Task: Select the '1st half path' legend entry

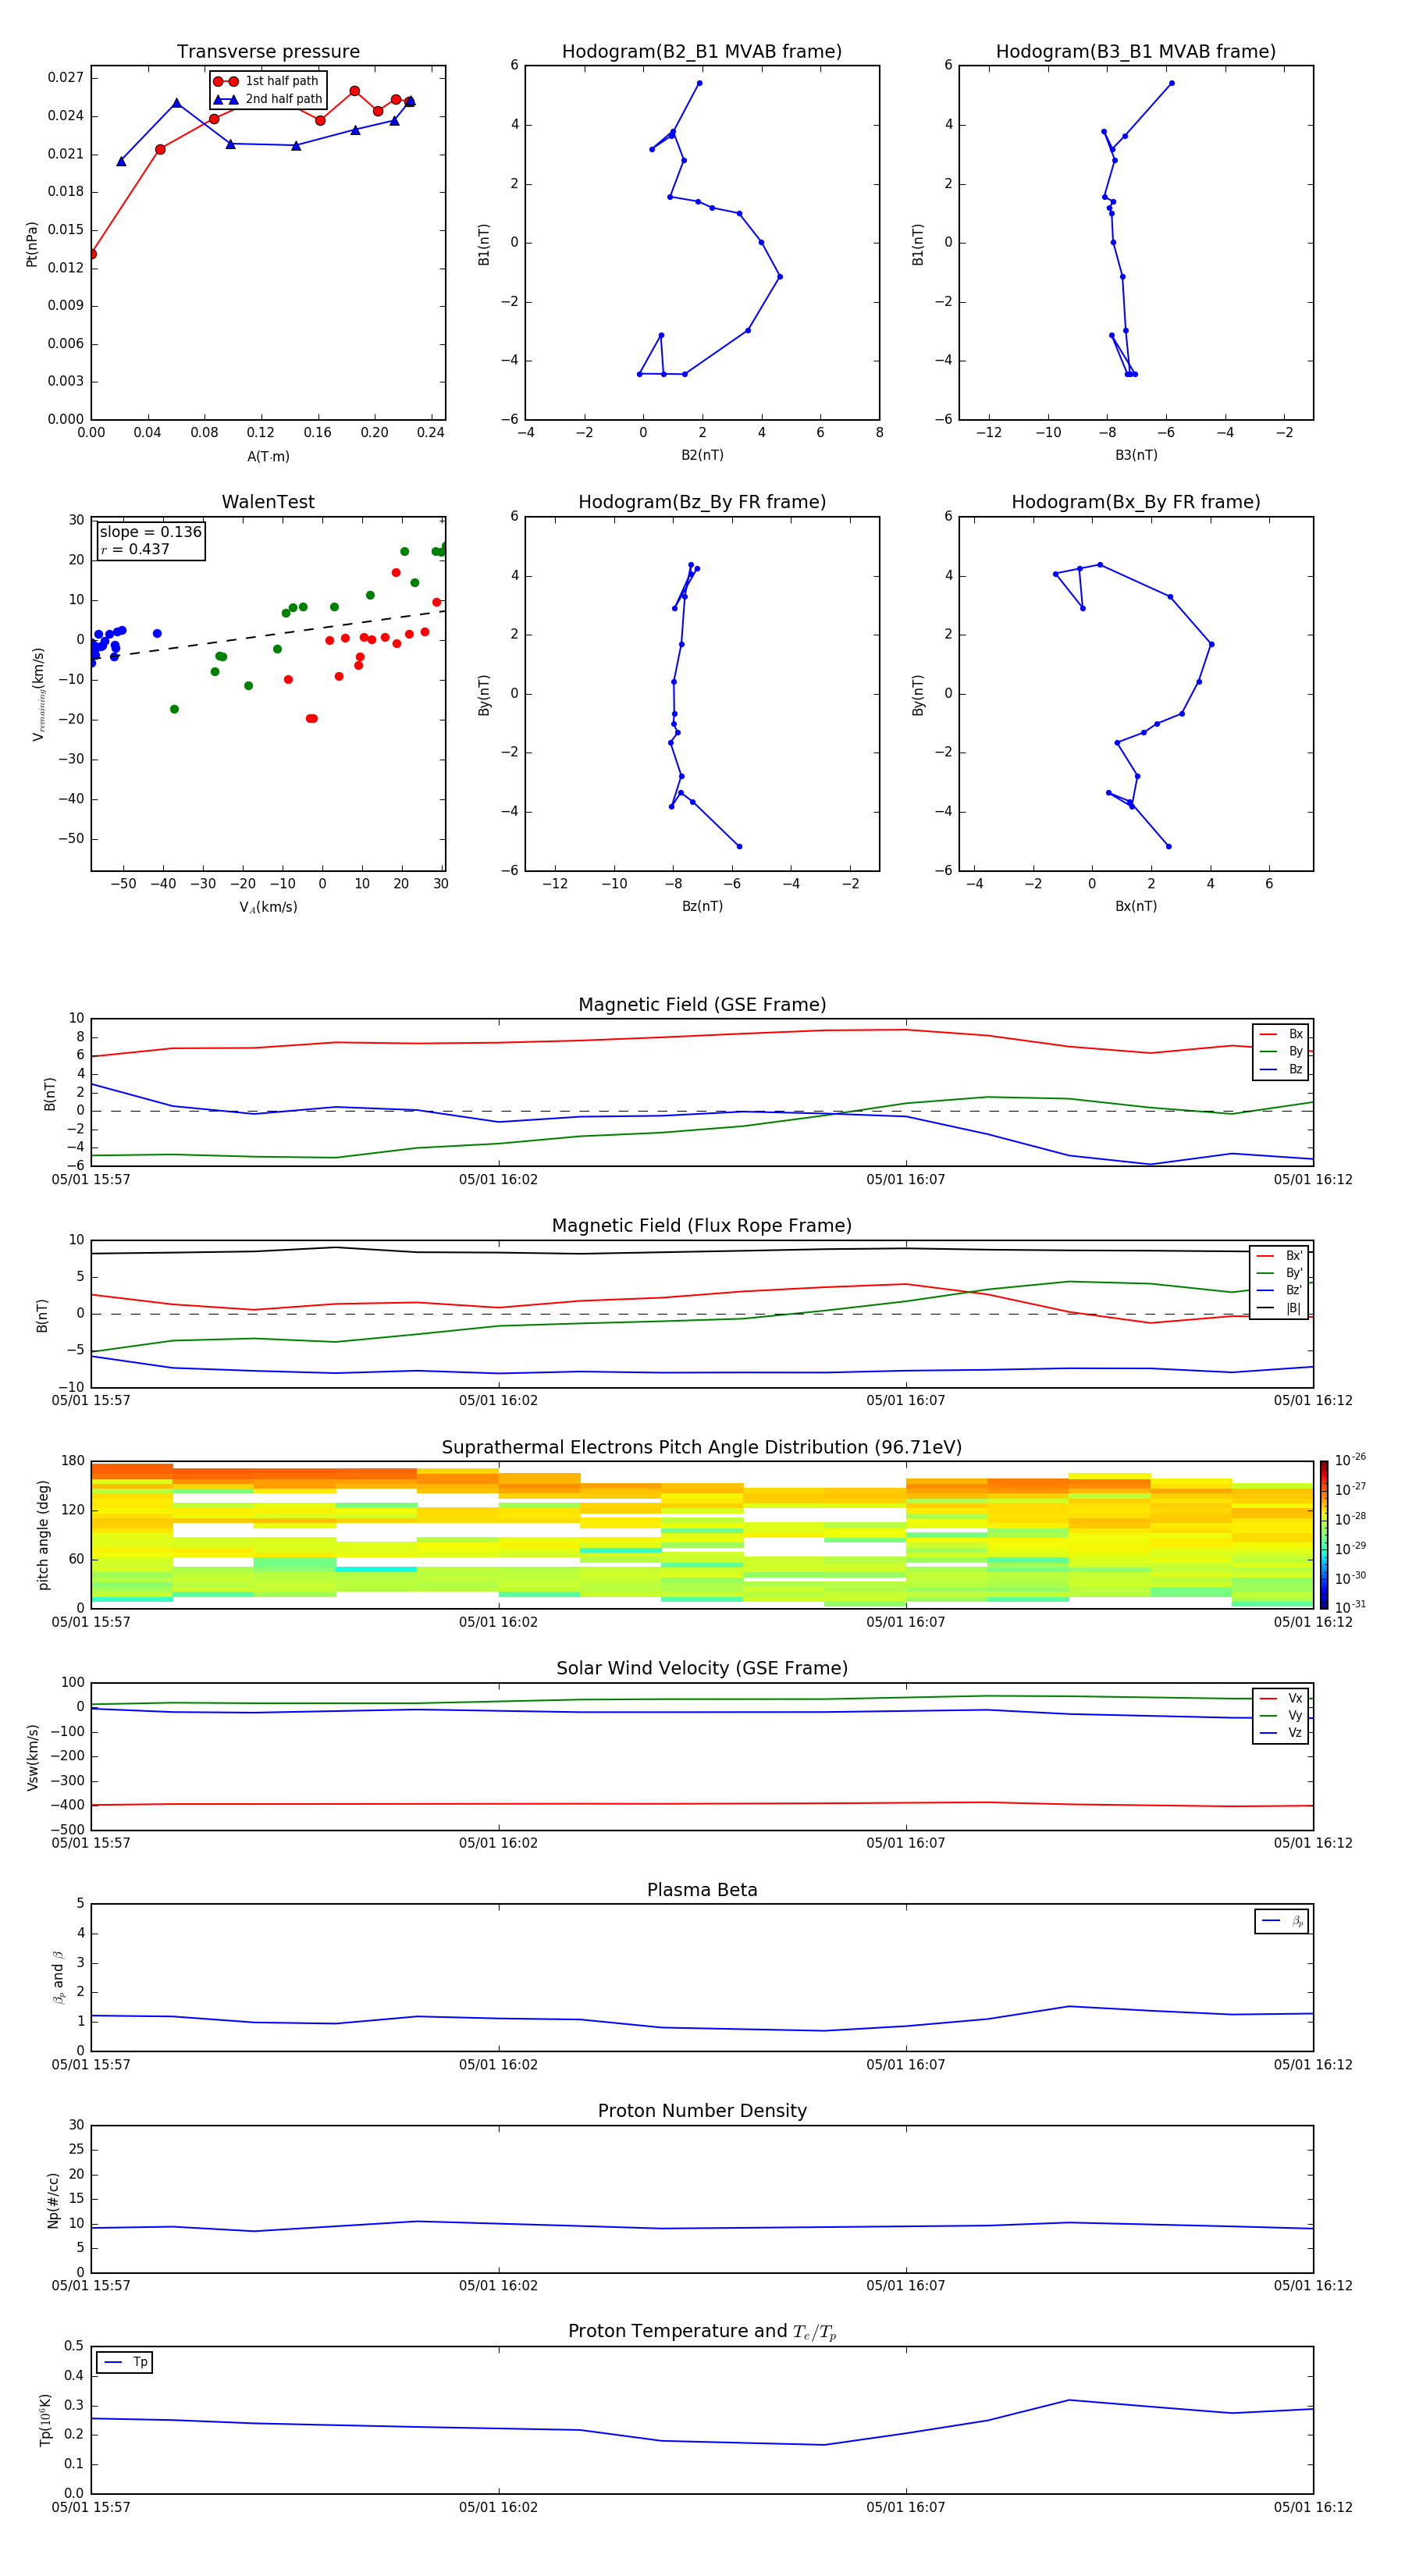Action: (267, 81)
